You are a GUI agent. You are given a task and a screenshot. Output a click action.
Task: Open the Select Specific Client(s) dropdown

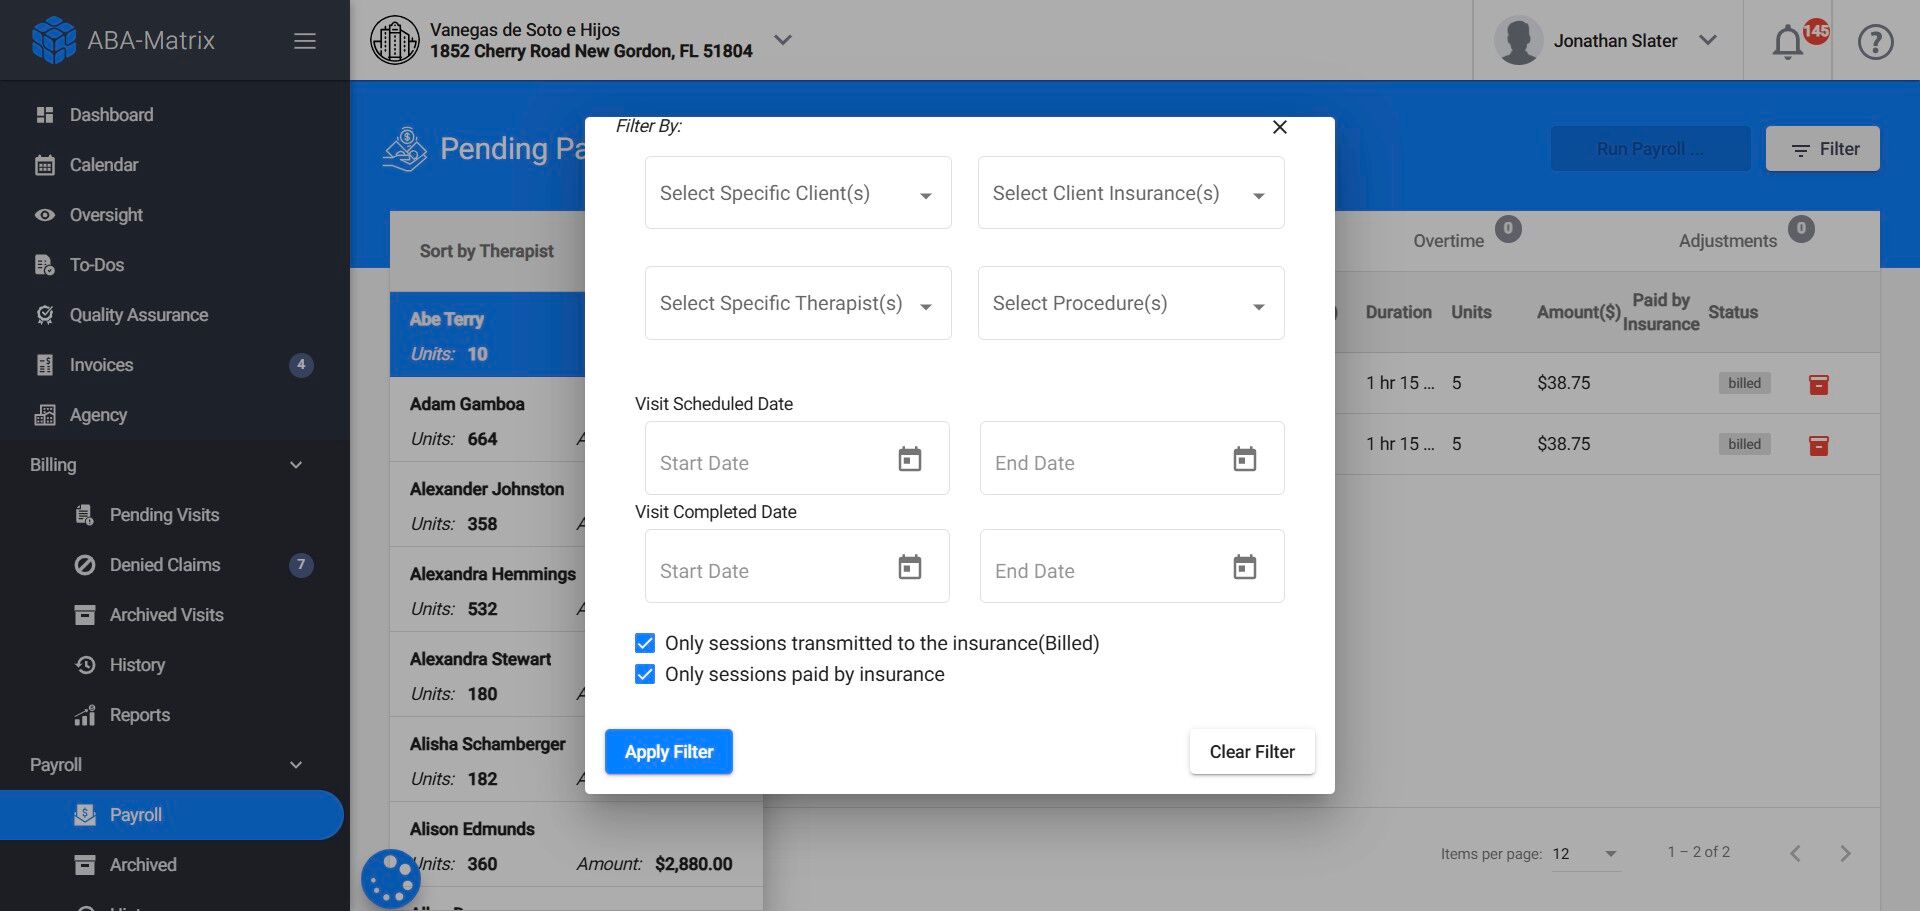coord(796,192)
